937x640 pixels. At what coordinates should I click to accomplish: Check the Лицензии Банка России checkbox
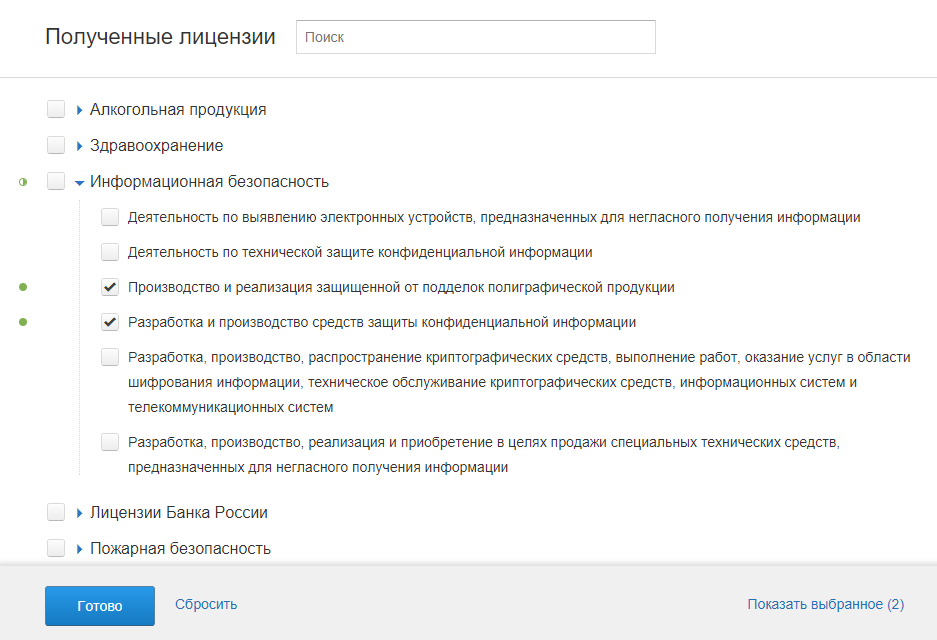click(56, 513)
